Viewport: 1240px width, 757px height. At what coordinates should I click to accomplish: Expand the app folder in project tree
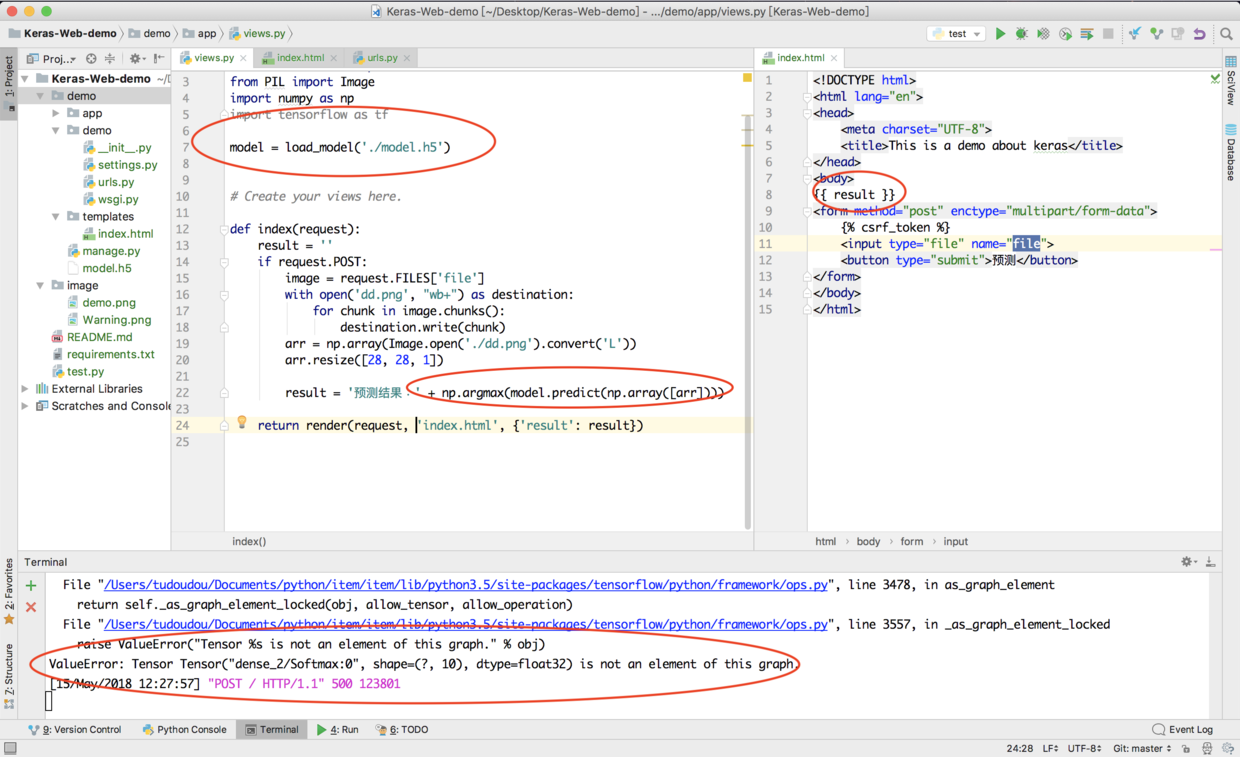[56, 114]
